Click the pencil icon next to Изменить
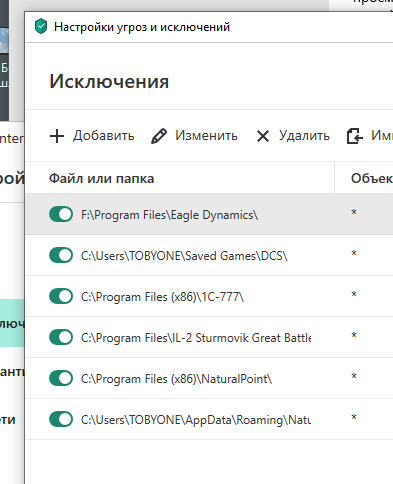Image resolution: width=393 pixels, height=484 pixels. click(159, 136)
